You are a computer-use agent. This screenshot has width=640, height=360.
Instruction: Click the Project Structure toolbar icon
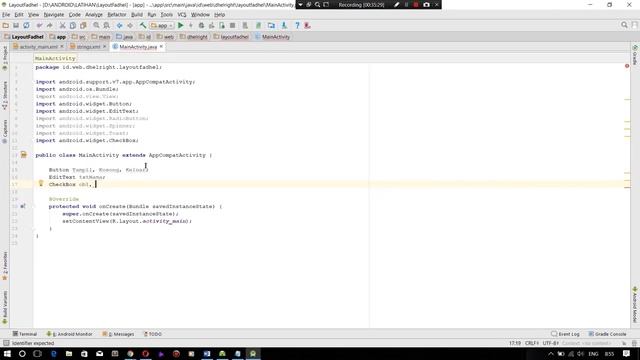[271, 25]
